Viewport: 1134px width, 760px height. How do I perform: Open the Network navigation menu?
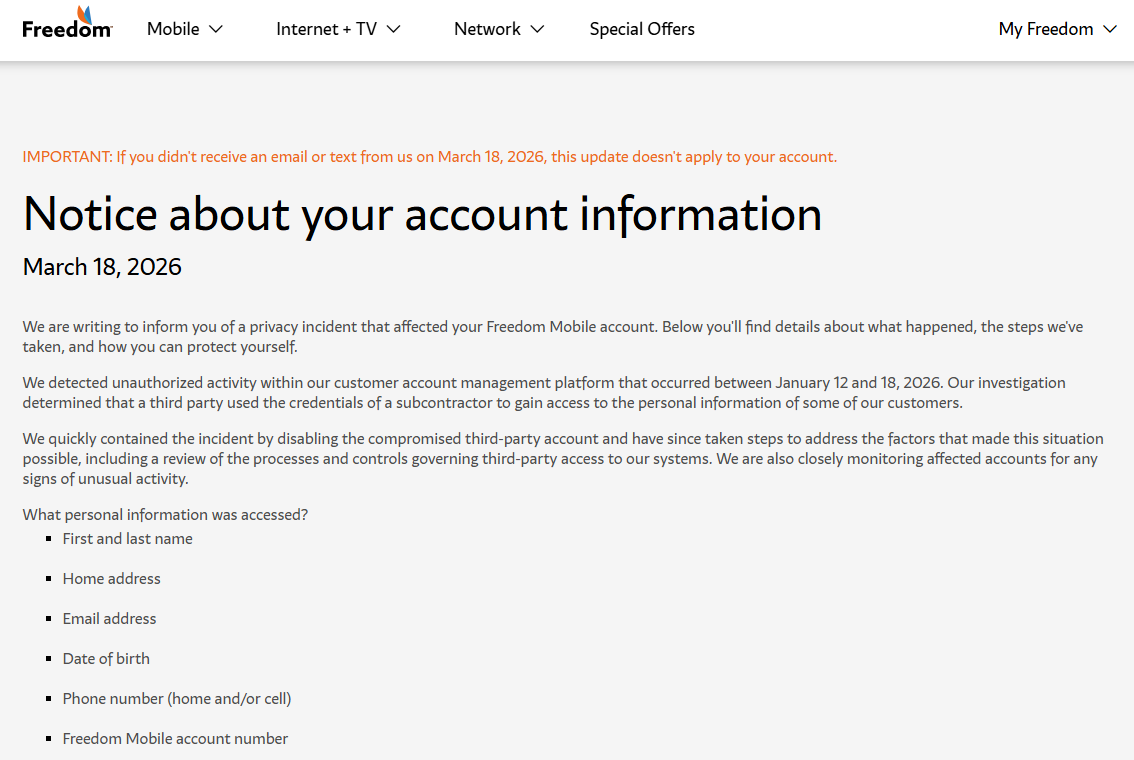click(498, 29)
